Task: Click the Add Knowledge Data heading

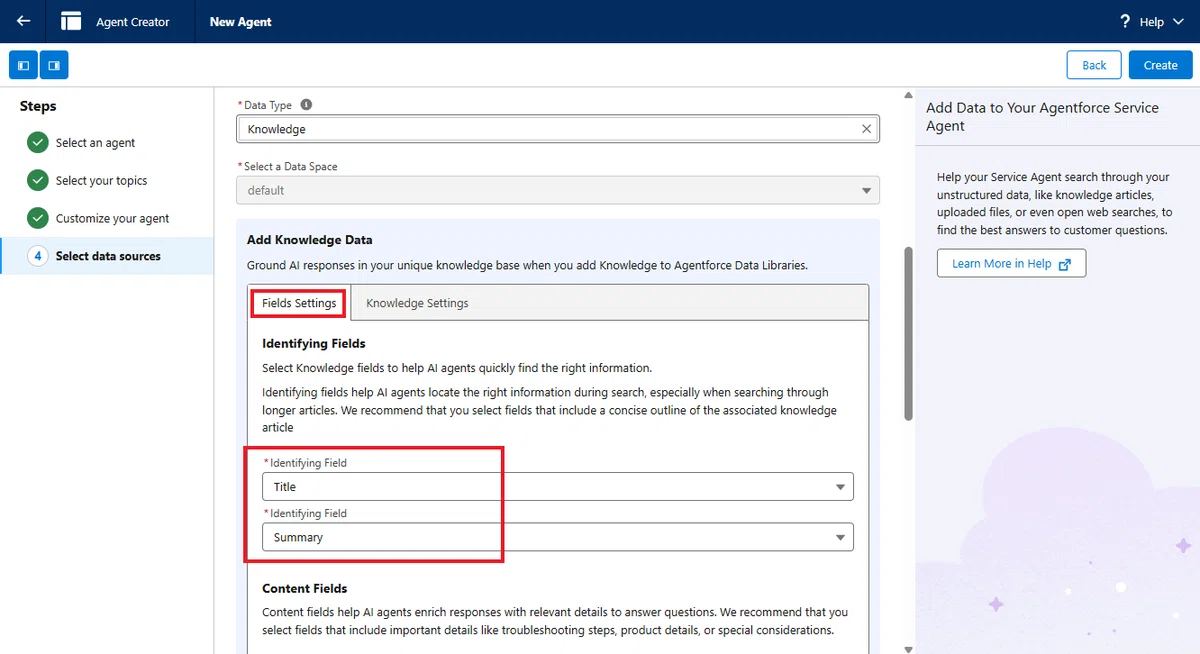Action: [309, 240]
